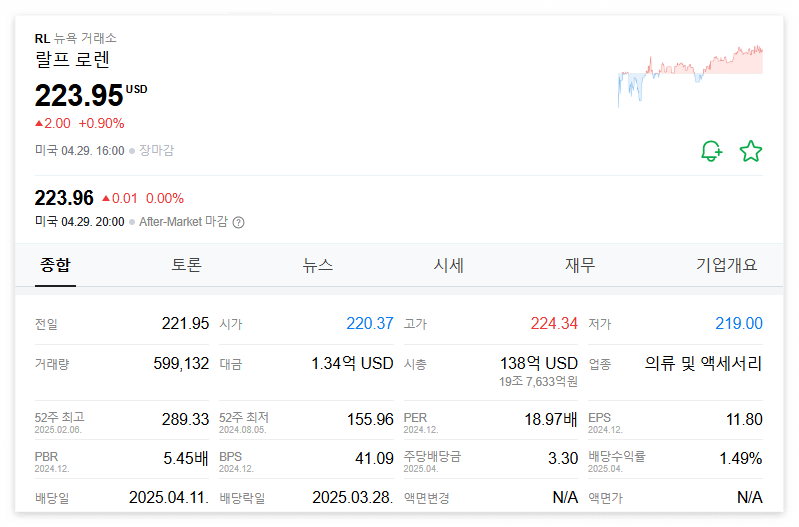Click the 시가 value 220.37

[x=370, y=323]
